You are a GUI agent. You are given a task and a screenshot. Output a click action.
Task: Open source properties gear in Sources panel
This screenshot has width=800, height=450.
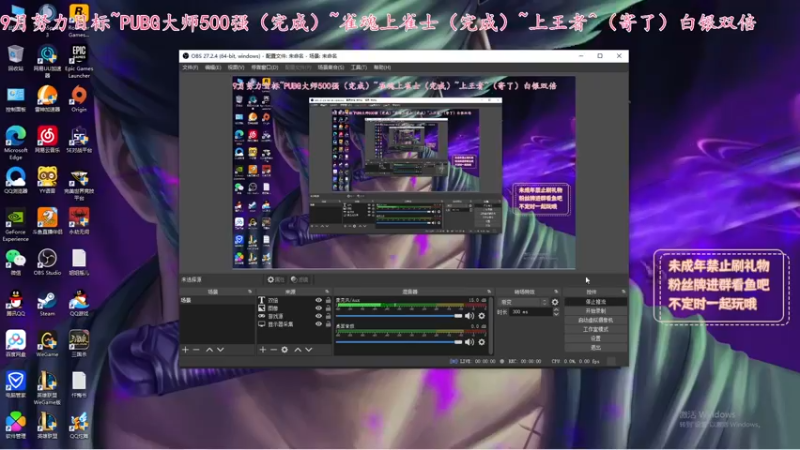[285, 349]
